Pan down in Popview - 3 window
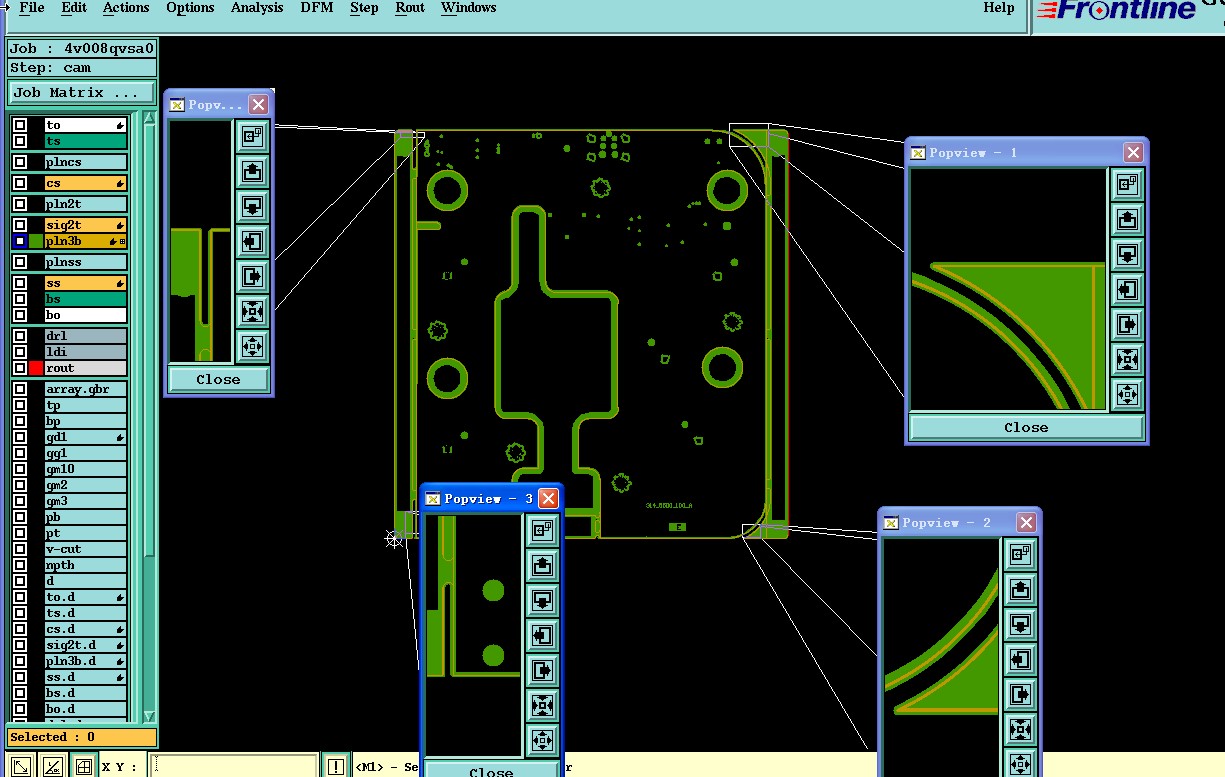This screenshot has width=1225, height=777. pos(542,600)
